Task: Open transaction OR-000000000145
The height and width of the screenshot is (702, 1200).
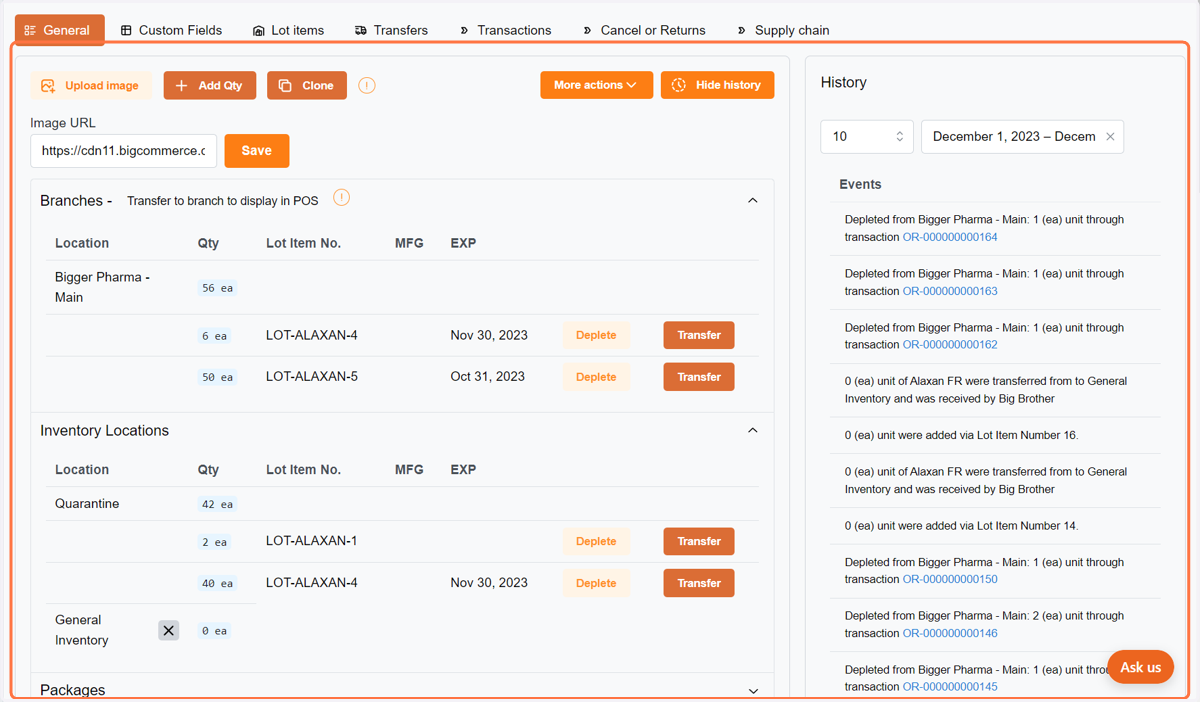Action: [950, 687]
